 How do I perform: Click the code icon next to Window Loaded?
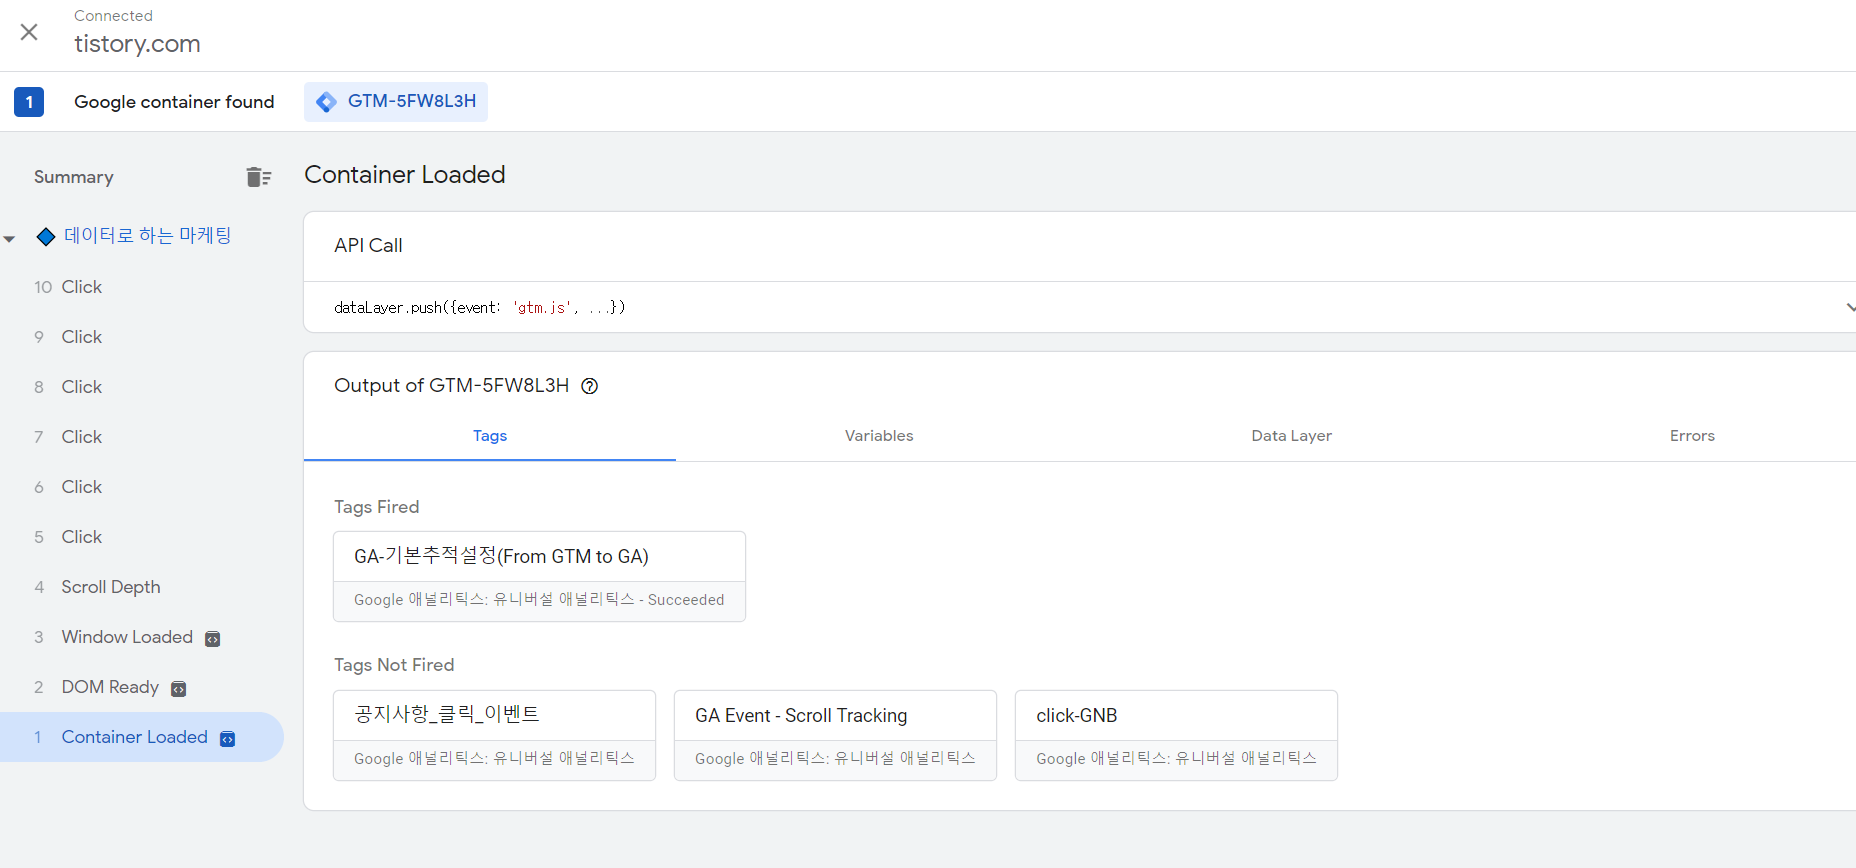212,639
